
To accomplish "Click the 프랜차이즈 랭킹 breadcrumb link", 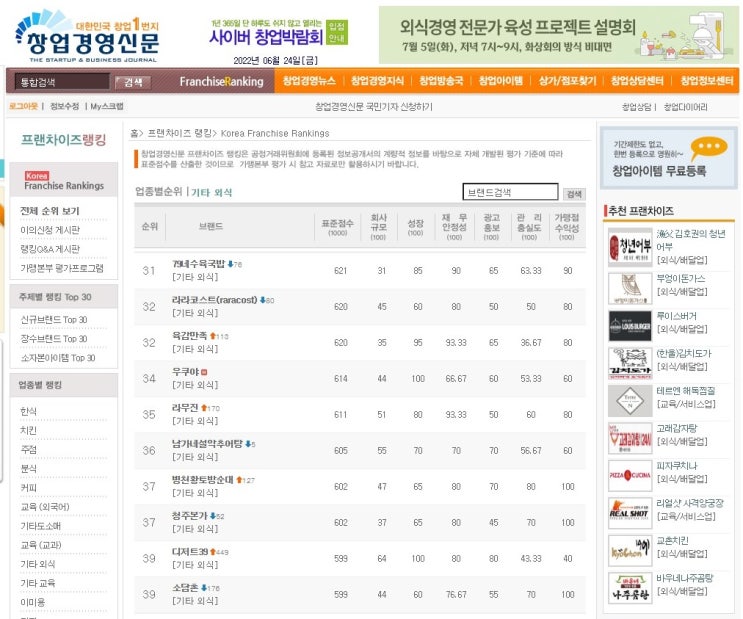I will (180, 133).
